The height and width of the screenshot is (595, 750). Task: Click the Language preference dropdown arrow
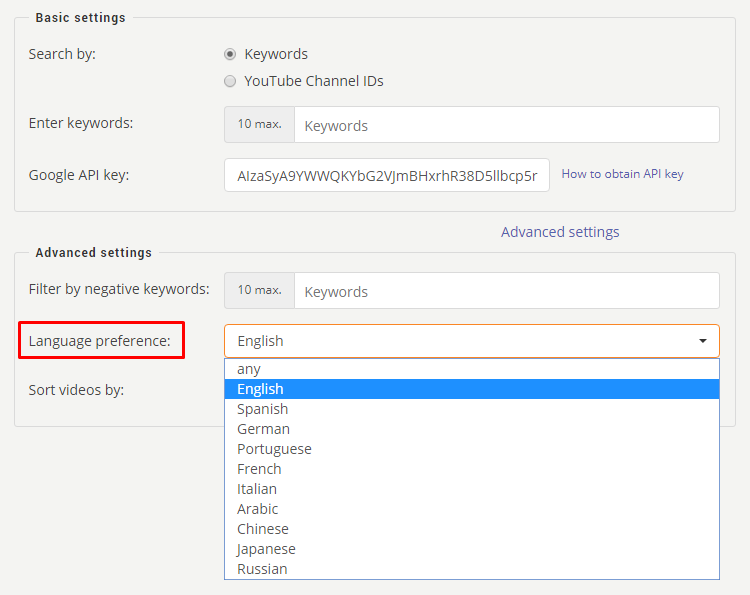pos(703,341)
